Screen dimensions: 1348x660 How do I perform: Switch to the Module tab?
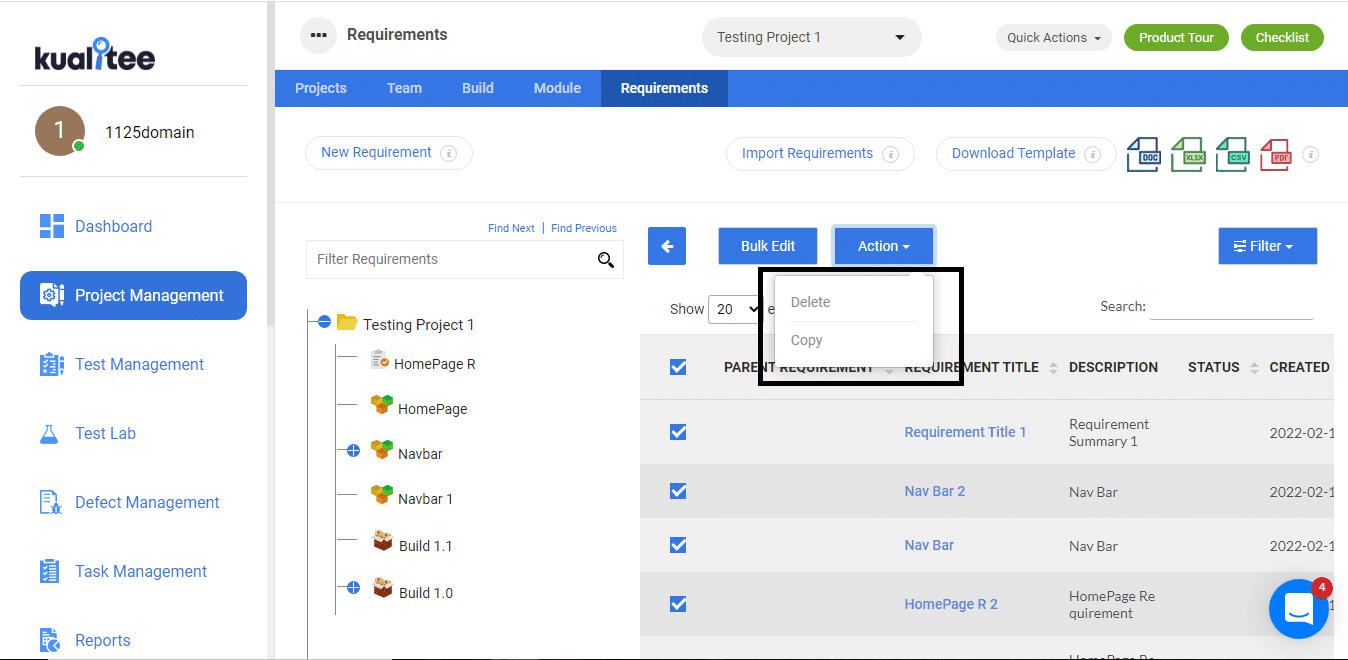pos(557,88)
